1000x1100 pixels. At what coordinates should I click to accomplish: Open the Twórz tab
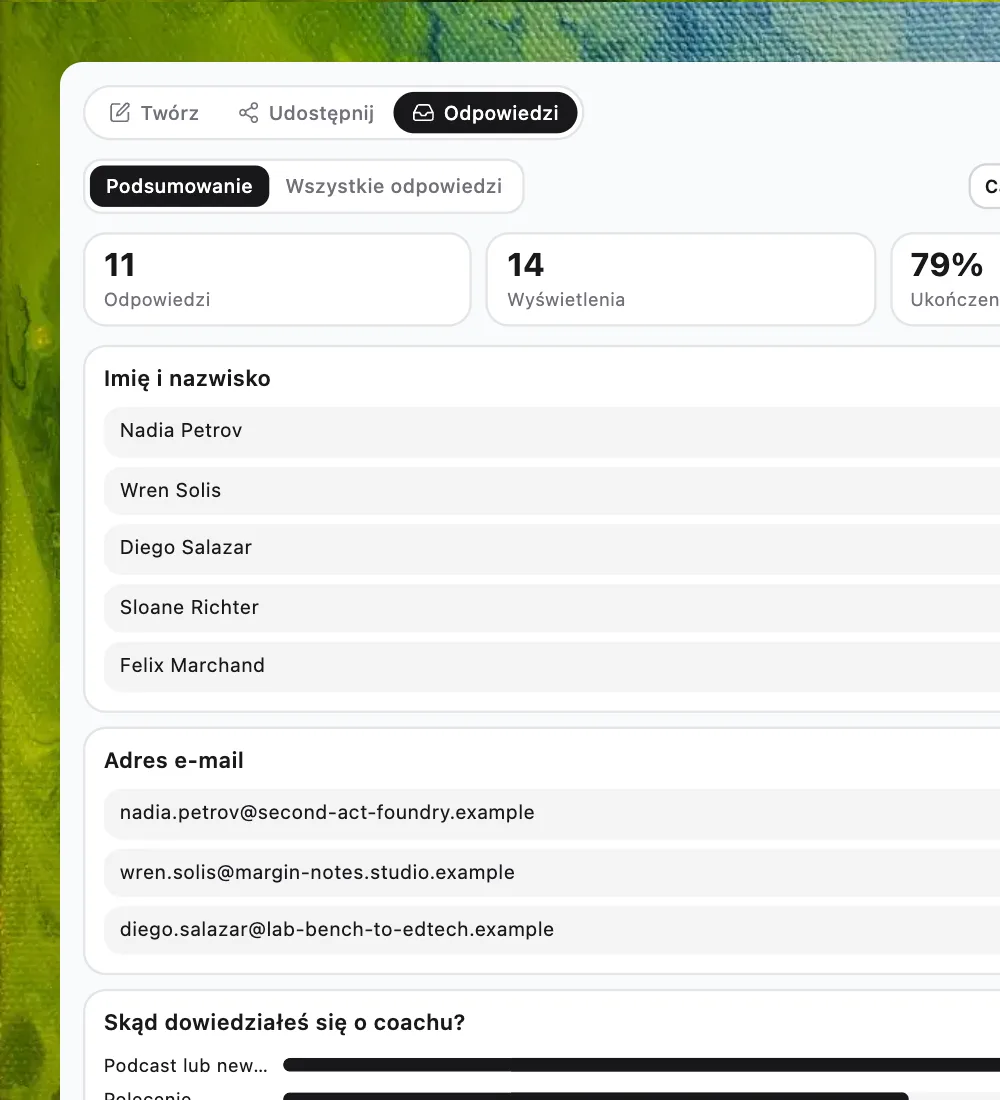pos(154,113)
